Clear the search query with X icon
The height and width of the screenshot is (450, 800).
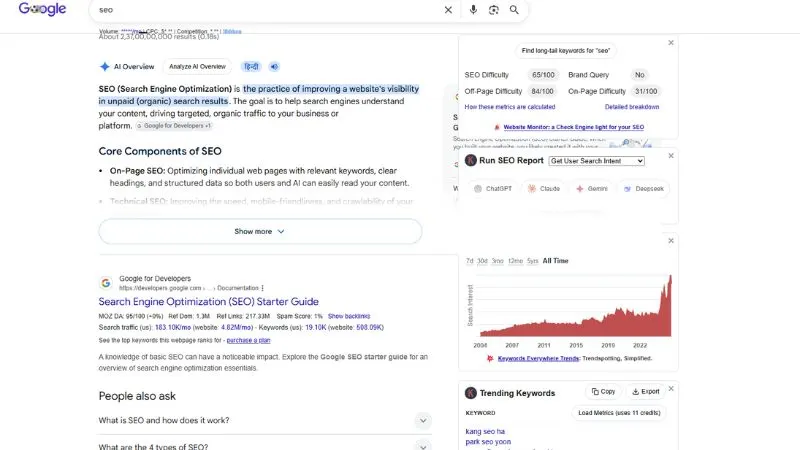pyautogui.click(x=448, y=10)
